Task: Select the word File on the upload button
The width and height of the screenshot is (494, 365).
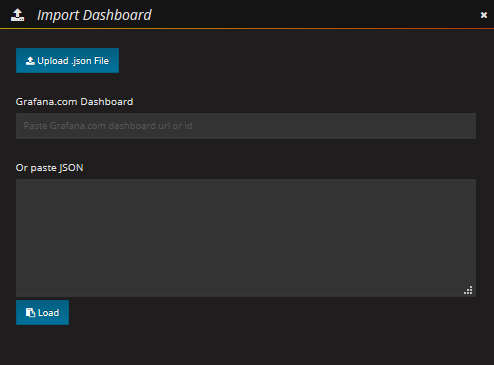Action: click(101, 61)
